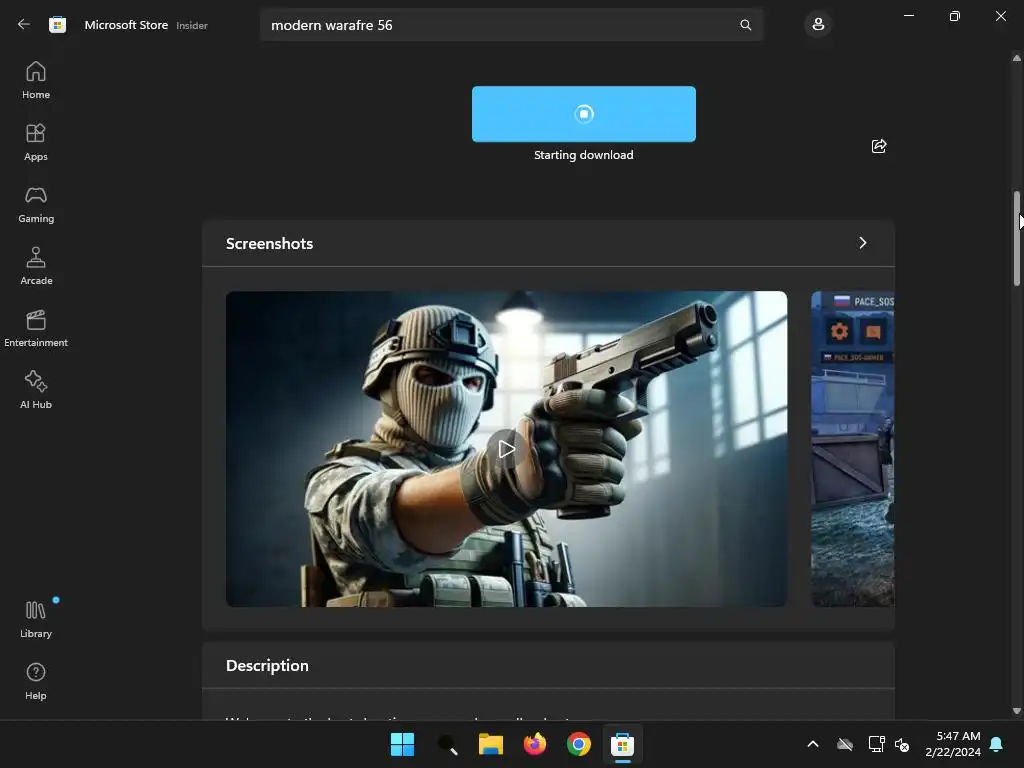The image size is (1024, 768).
Task: Open Help in the sidebar
Action: click(36, 682)
